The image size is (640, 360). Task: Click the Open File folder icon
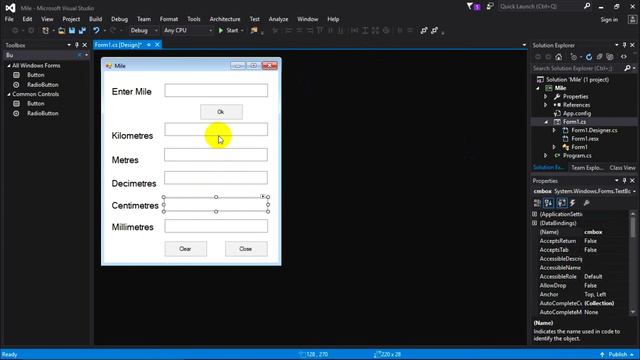pyautogui.click(x=61, y=30)
